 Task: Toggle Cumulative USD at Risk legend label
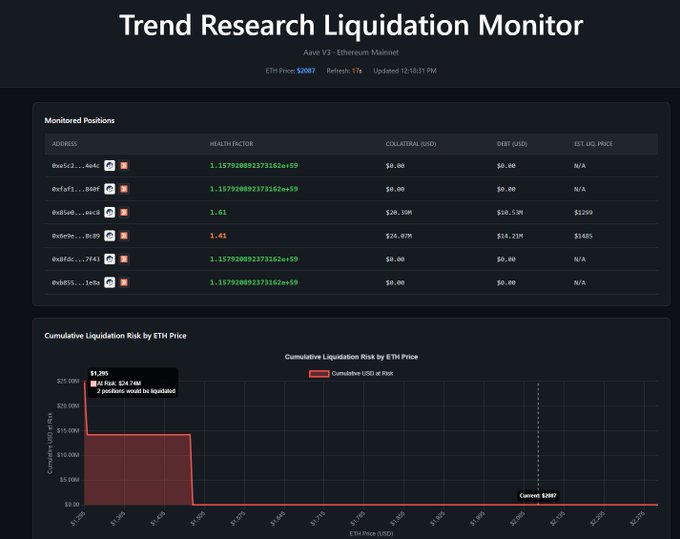360,373
